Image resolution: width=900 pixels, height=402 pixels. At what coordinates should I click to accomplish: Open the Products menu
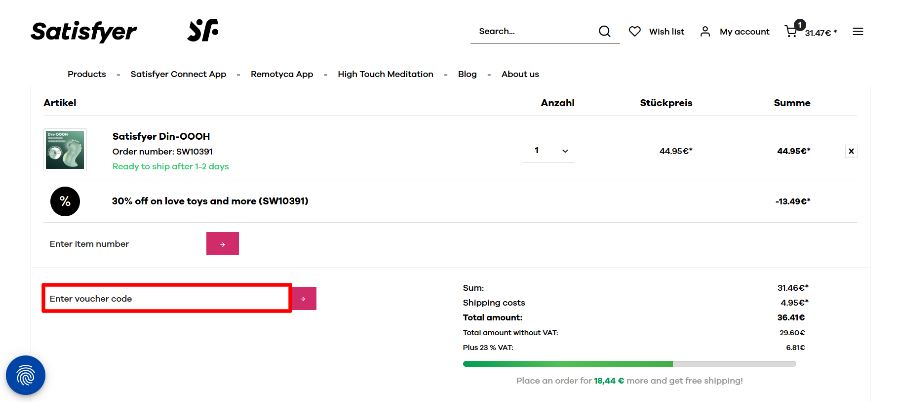pyautogui.click(x=87, y=74)
